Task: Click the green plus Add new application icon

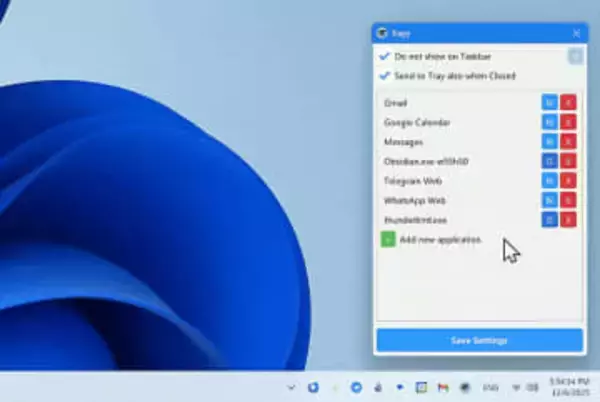Action: pyautogui.click(x=388, y=239)
